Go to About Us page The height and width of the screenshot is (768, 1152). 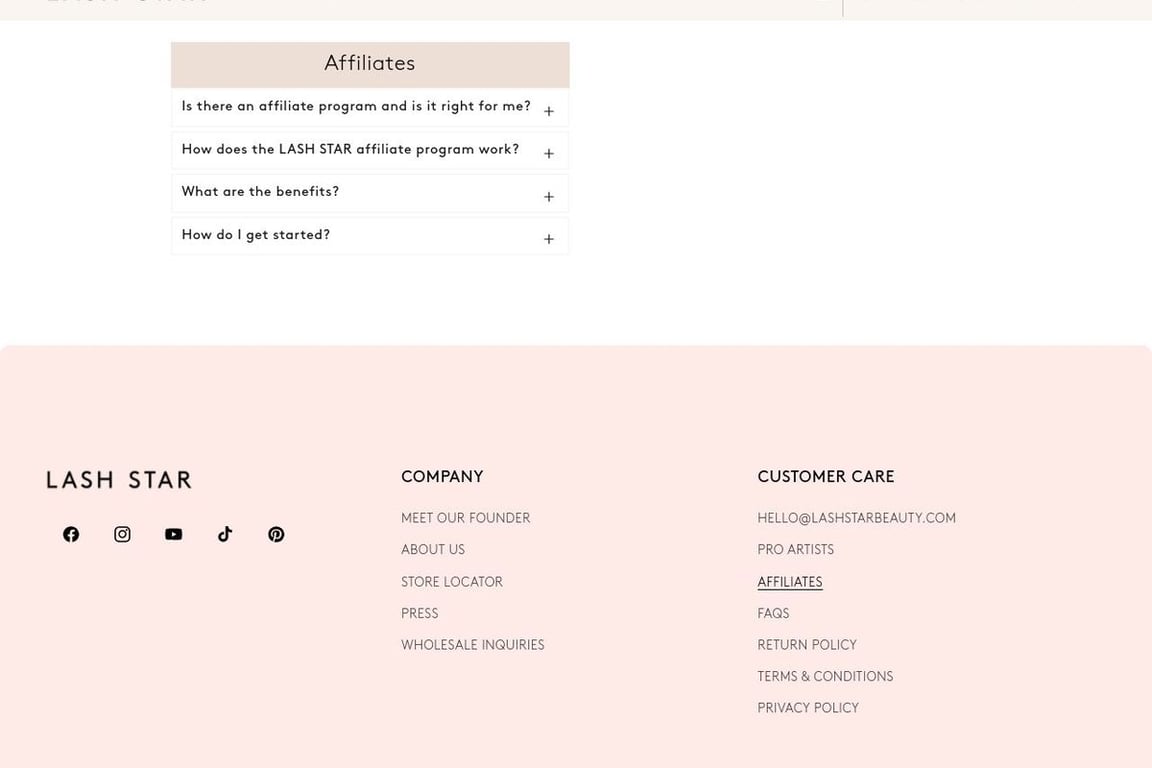(x=433, y=550)
